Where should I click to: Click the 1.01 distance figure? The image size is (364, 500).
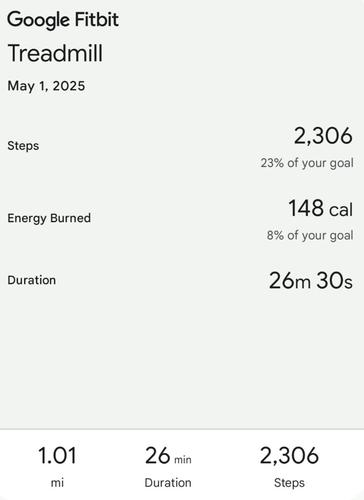(57, 456)
